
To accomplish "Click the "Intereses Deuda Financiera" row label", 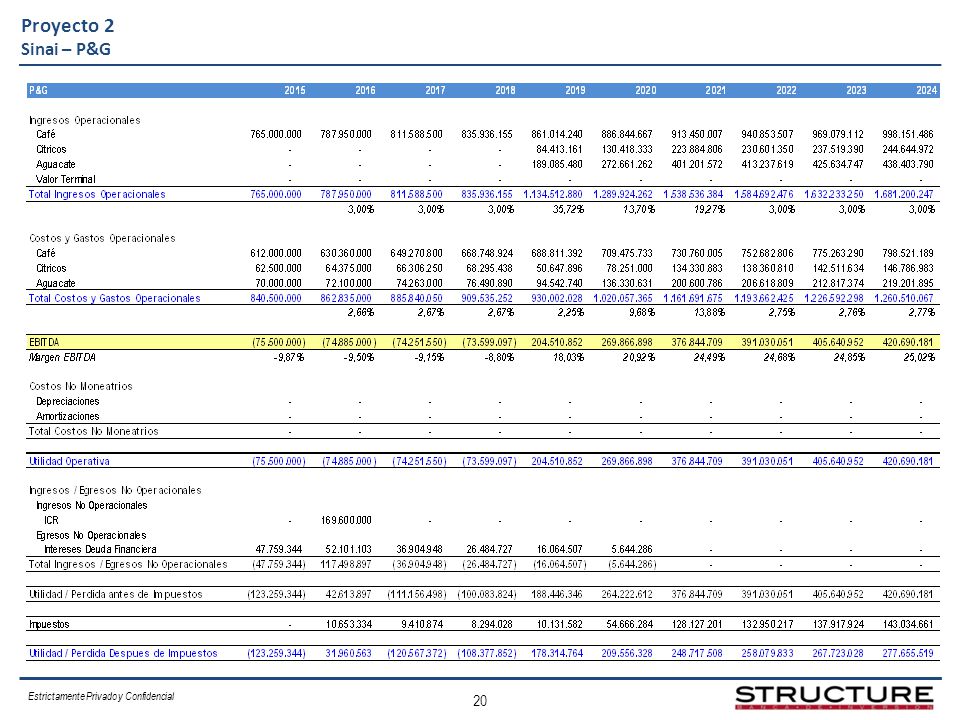I will click(100, 549).
